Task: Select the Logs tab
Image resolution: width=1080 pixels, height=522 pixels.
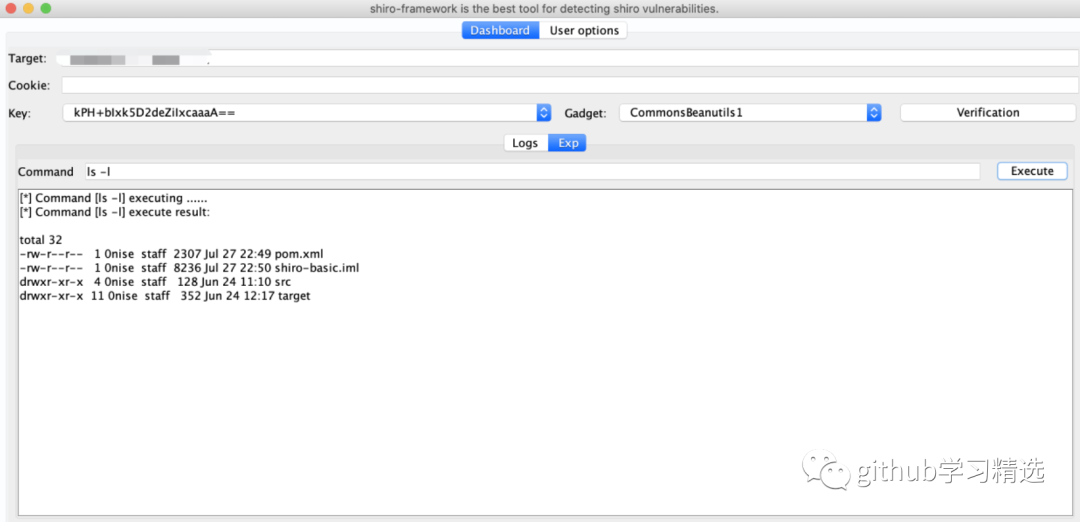Action: [526, 143]
